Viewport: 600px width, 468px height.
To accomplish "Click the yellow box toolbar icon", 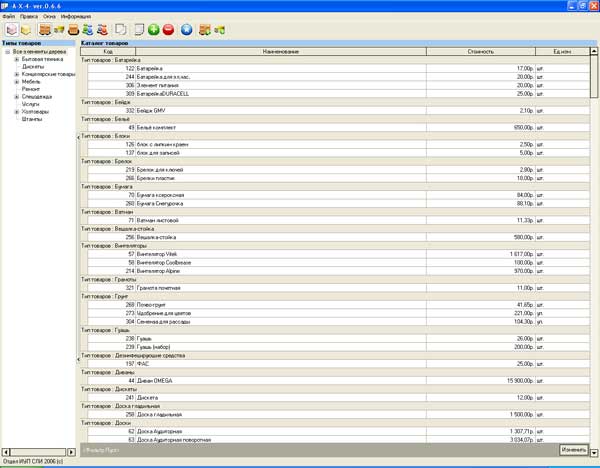I will 26,30.
